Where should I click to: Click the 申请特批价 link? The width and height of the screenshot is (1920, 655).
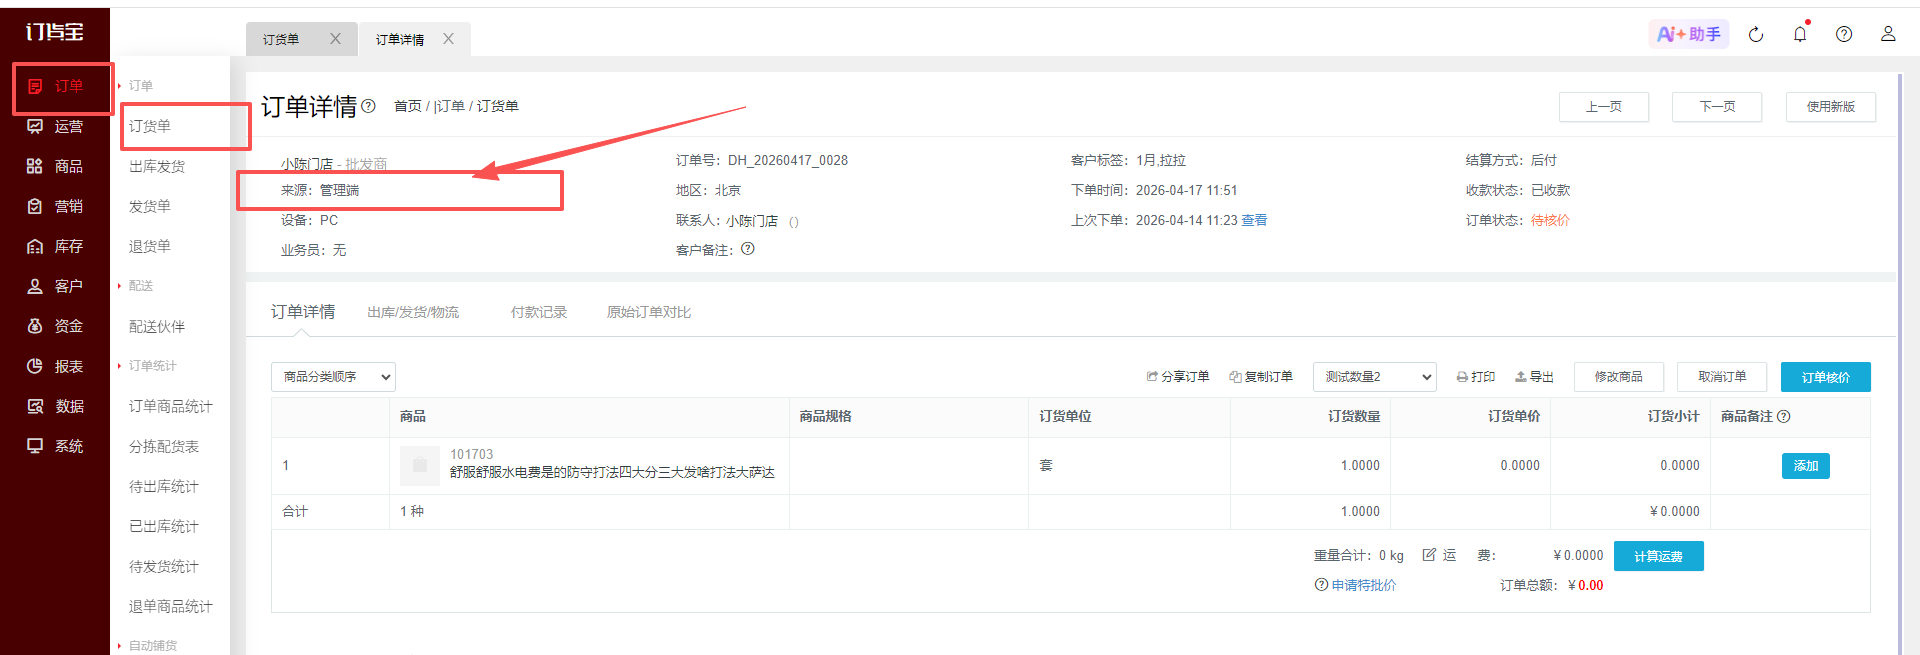click(x=1364, y=585)
